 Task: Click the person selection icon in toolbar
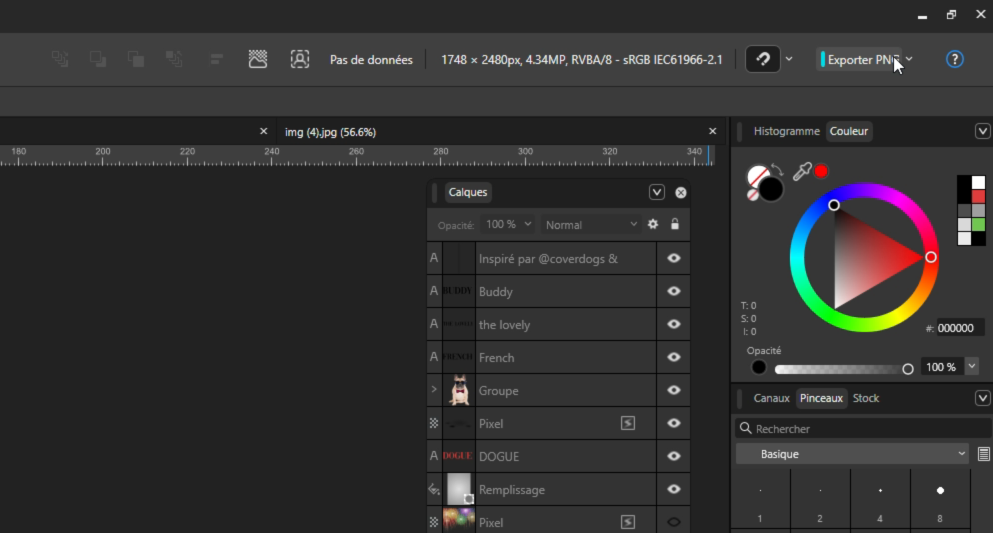(300, 60)
